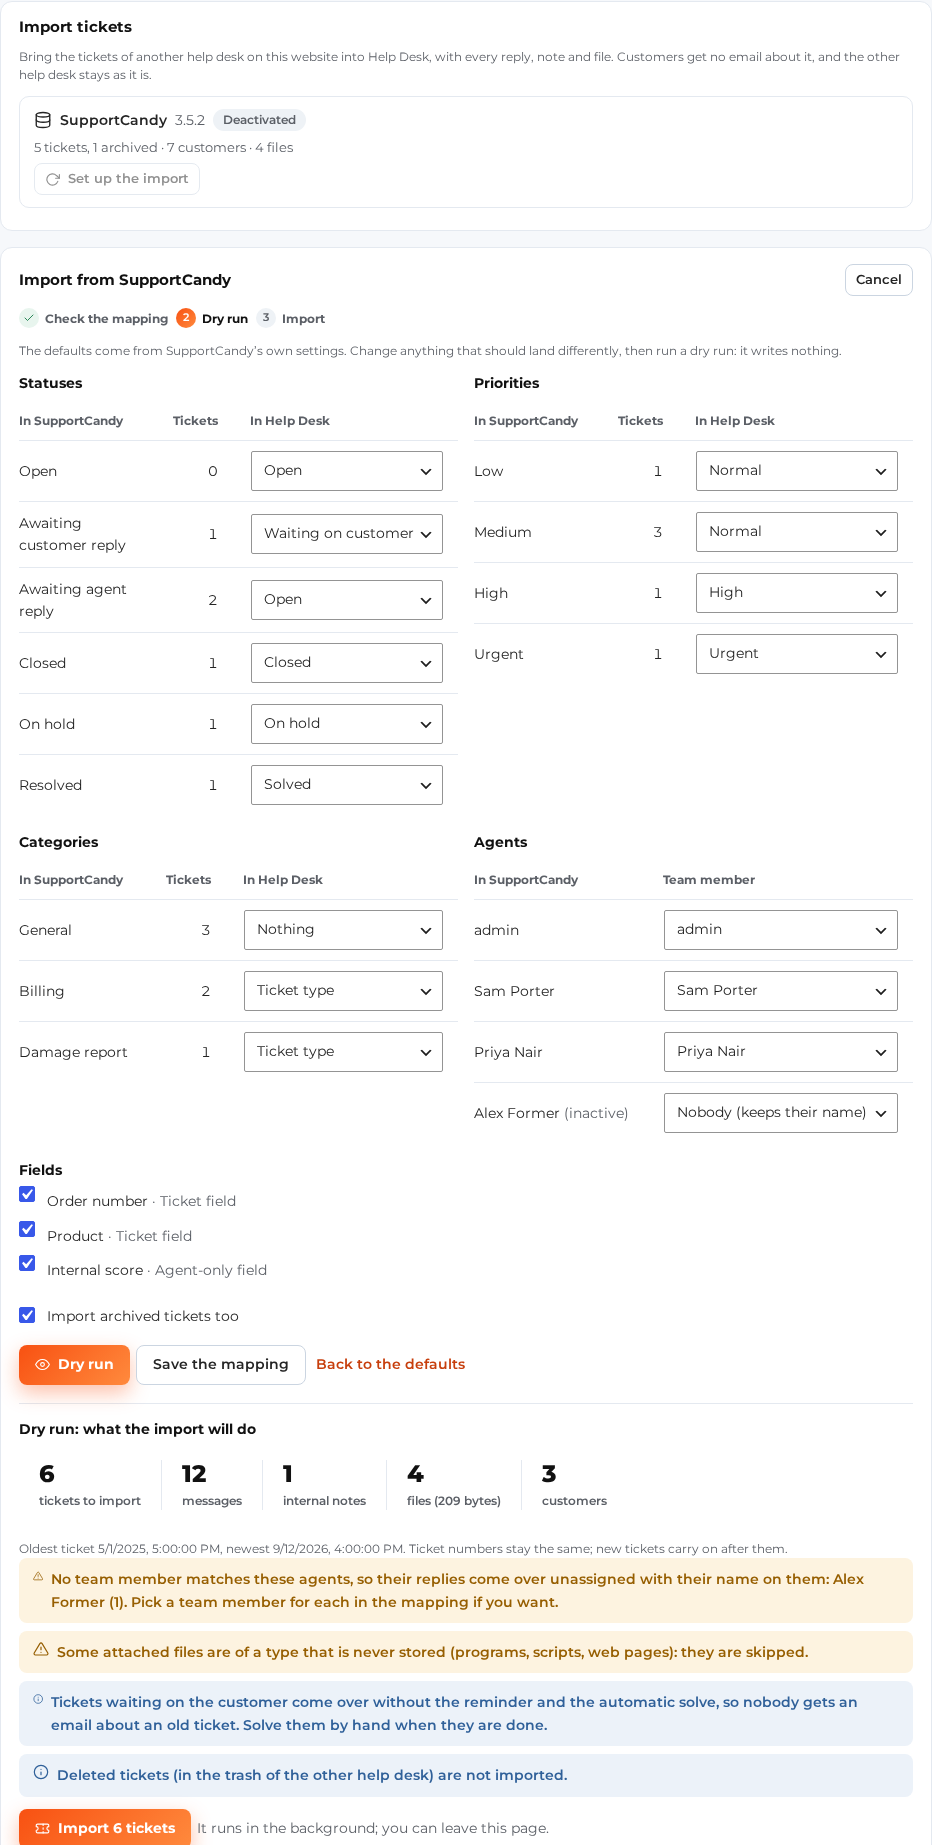This screenshot has width=932, height=1845.
Task: Open the priority dropdown for Medium
Action: tap(796, 532)
